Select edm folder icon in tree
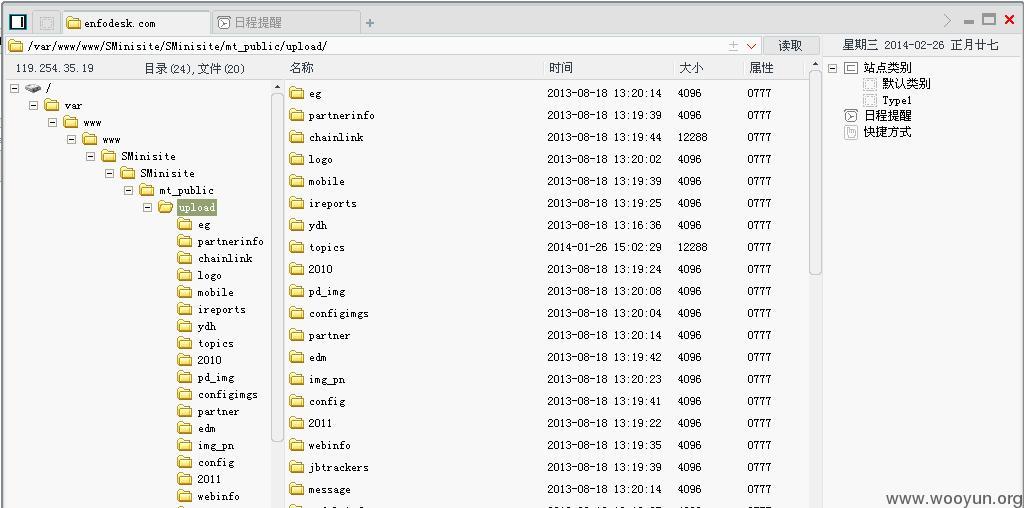The height and width of the screenshot is (508, 1024). coord(185,428)
